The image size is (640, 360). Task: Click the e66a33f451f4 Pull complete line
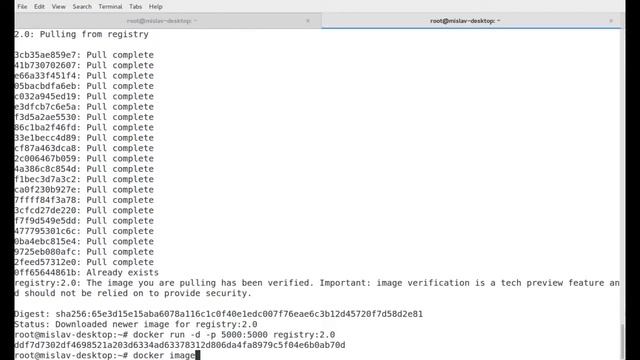pos(84,76)
